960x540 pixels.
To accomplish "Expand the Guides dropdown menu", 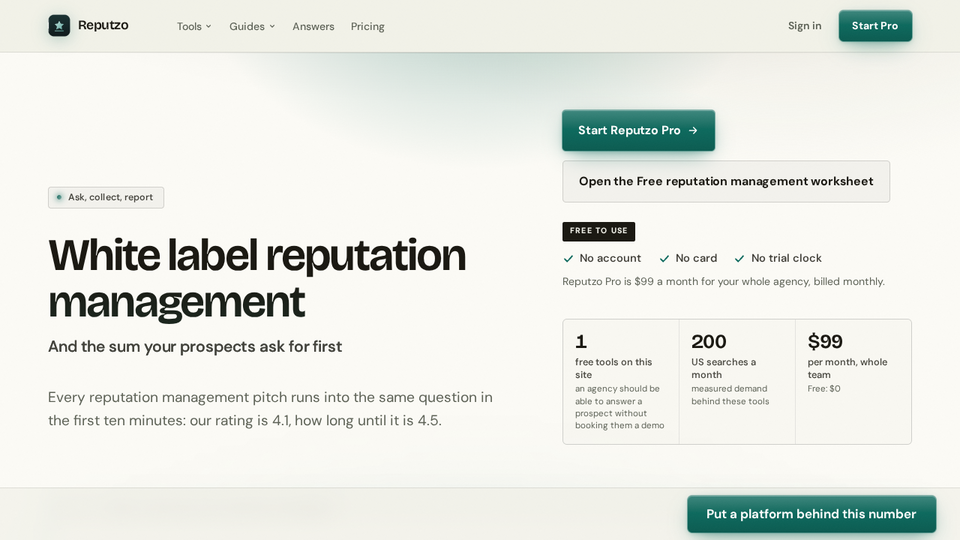I will point(252,26).
